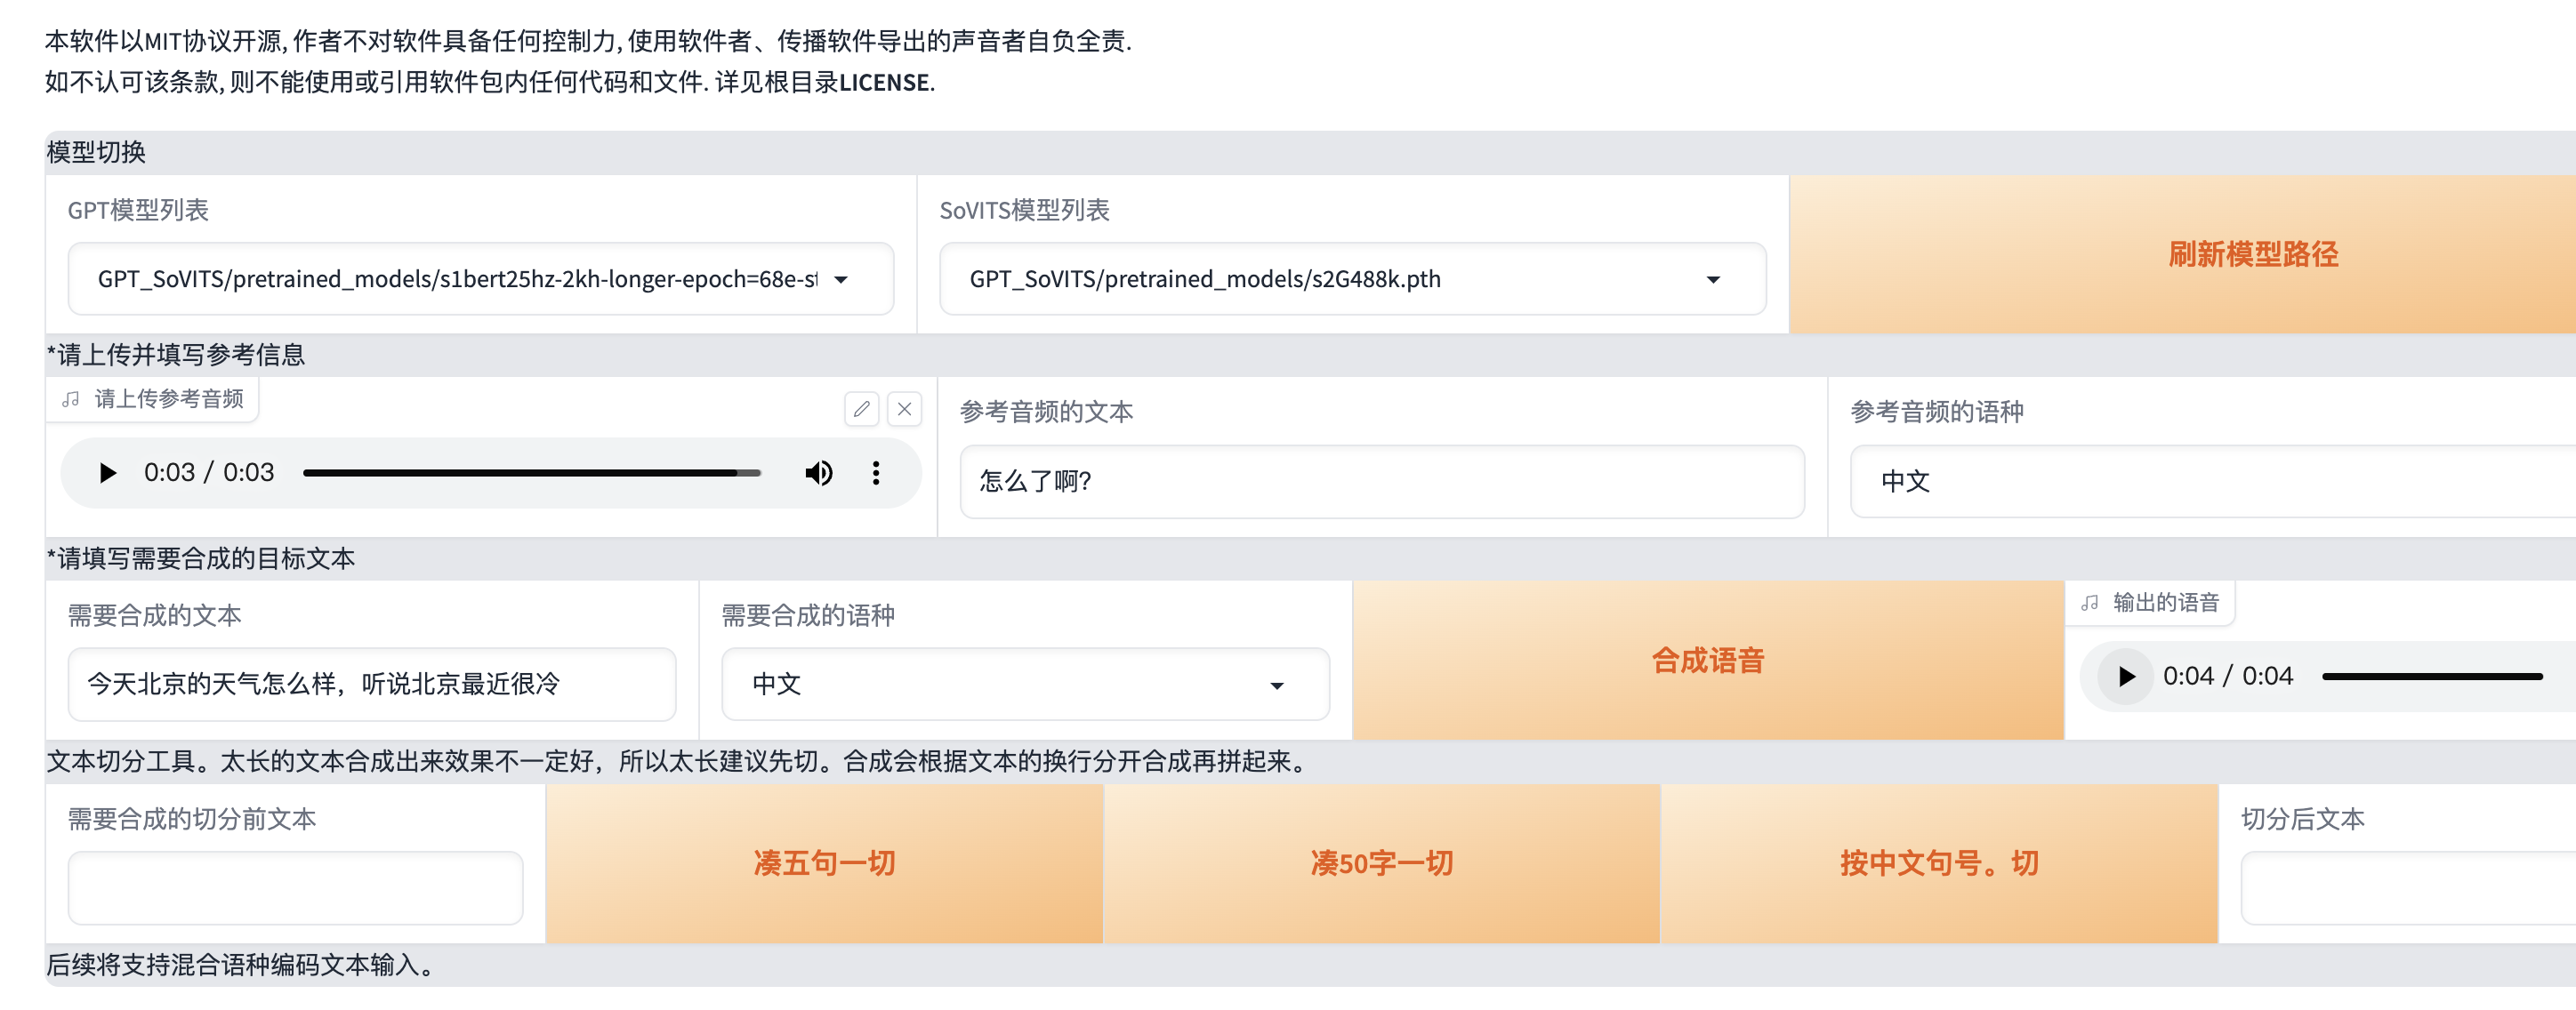Click the *请填写需要合成的目标文本 heading
2576x1010 pixels.
(x=201, y=558)
